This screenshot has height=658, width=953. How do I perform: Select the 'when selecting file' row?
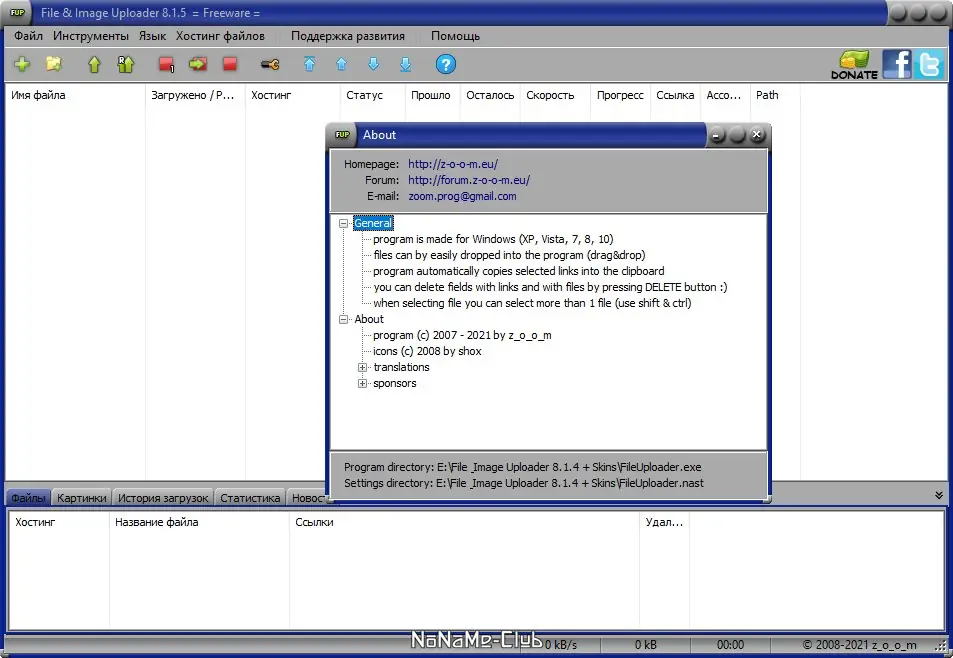tap(532, 303)
